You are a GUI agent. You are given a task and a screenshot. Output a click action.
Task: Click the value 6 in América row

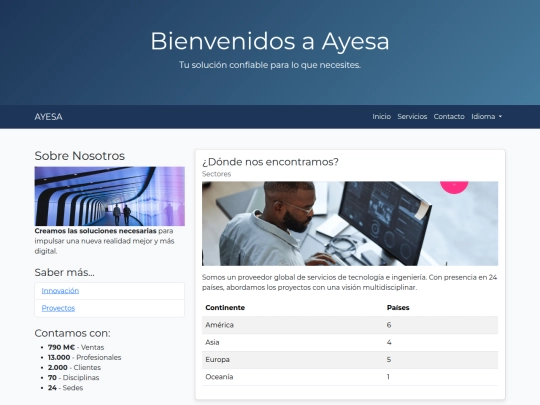click(389, 325)
